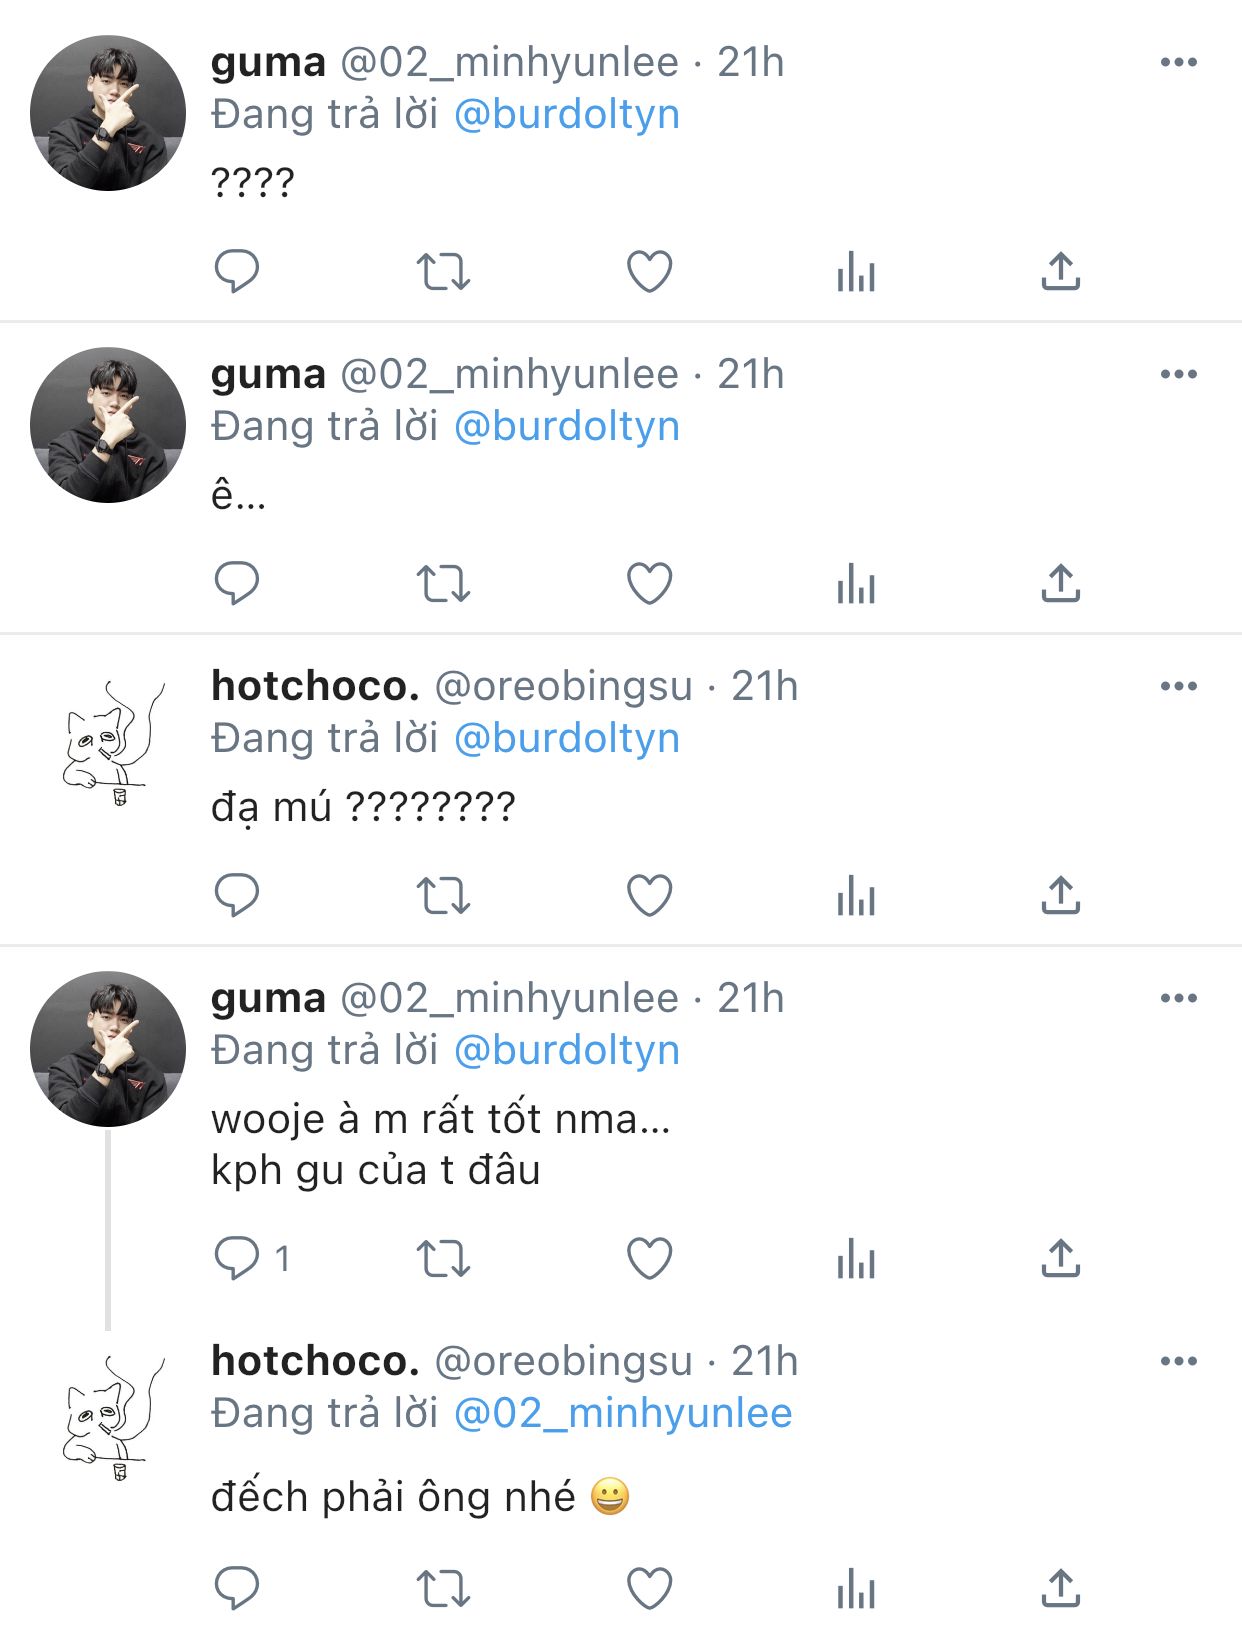Reply to guma's "????" tweet
The height and width of the screenshot is (1635, 1242).
pyautogui.click(x=237, y=271)
